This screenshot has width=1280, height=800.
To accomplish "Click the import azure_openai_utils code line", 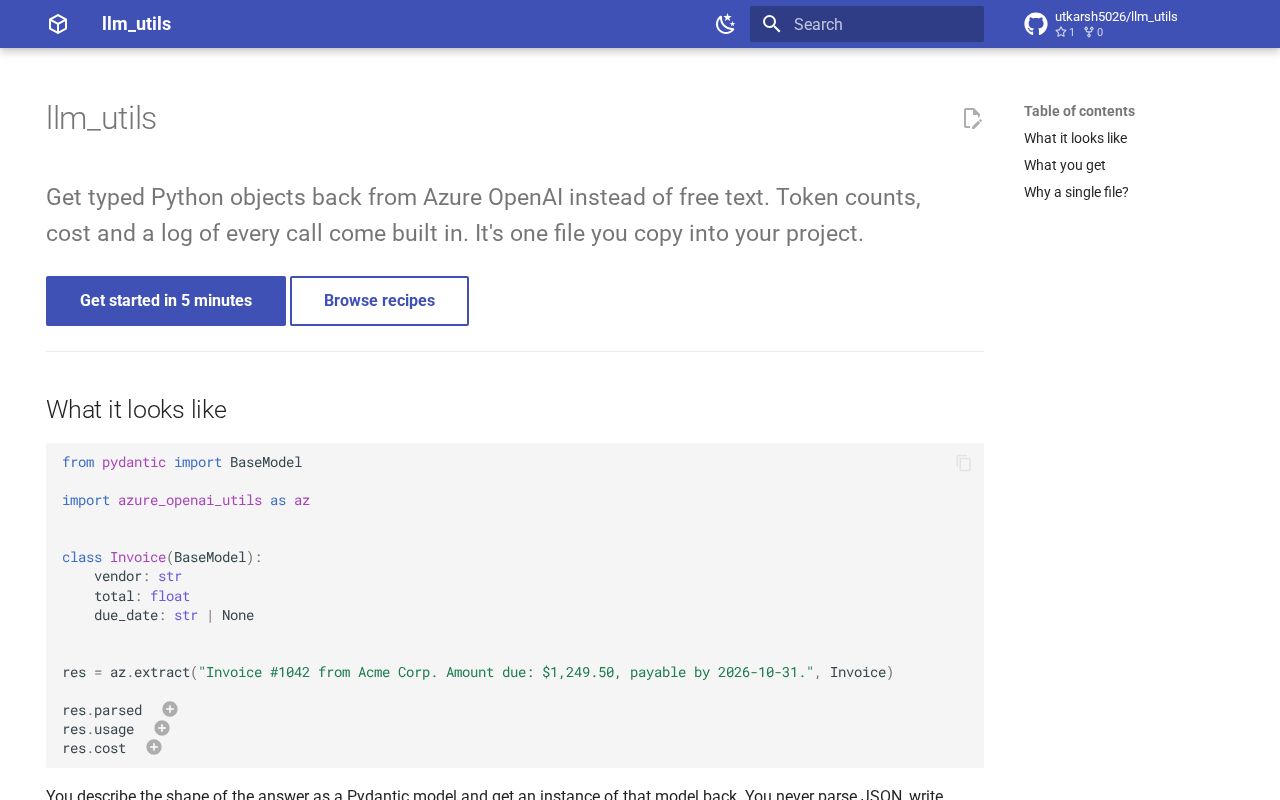I will click(x=186, y=500).
